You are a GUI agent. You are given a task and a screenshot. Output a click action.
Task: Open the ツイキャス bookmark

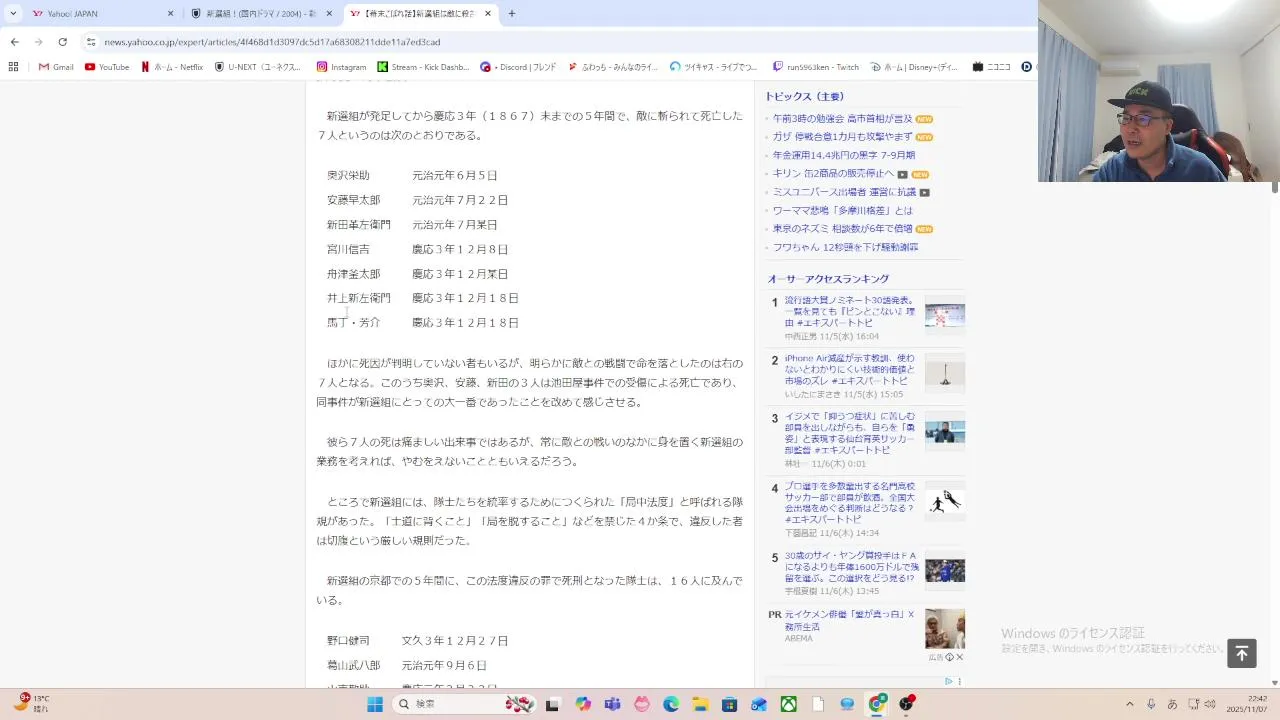point(714,67)
